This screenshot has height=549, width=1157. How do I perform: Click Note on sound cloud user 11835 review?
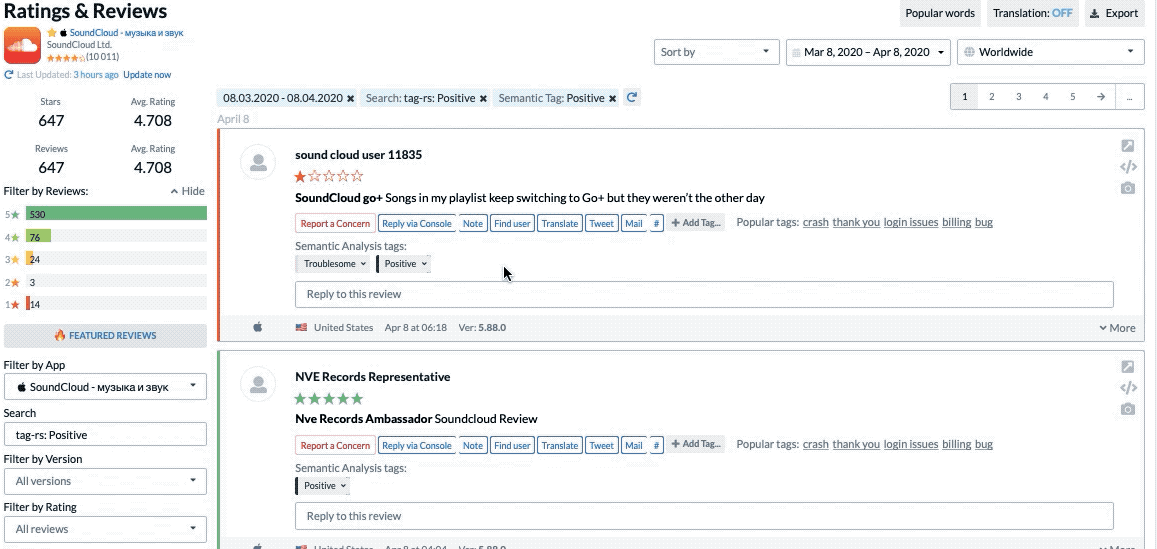[473, 223]
